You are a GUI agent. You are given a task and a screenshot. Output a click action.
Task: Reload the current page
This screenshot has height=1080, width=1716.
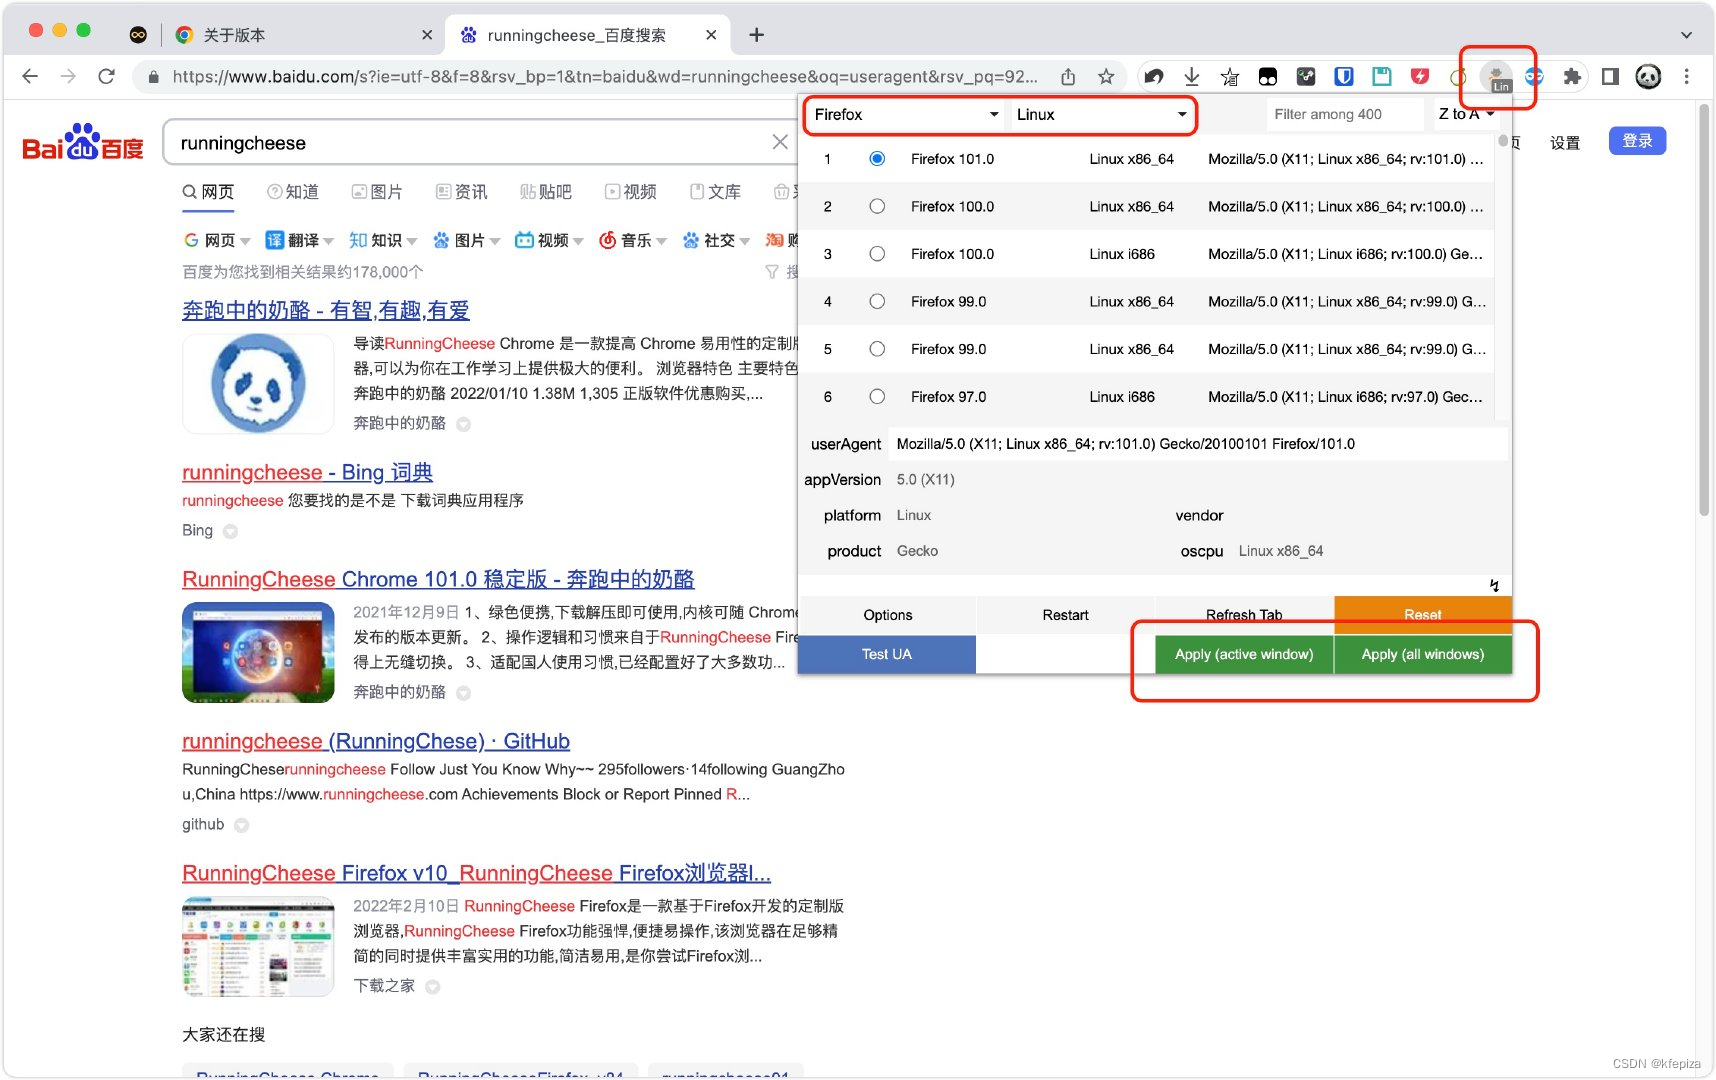coord(106,76)
